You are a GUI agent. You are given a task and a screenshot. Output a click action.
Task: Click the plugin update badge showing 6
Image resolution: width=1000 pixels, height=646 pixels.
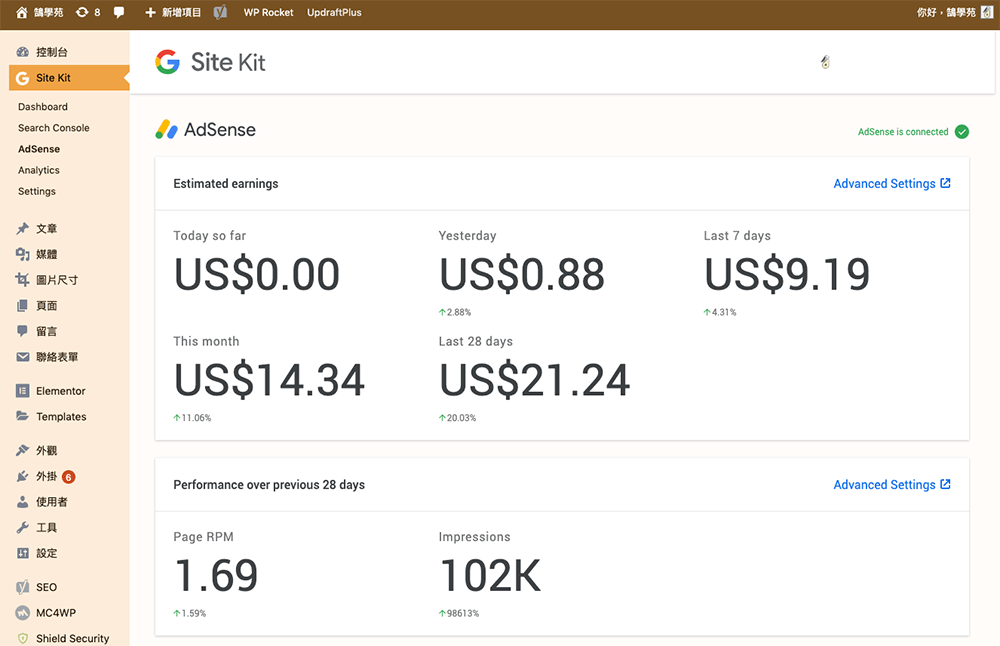pos(68,476)
